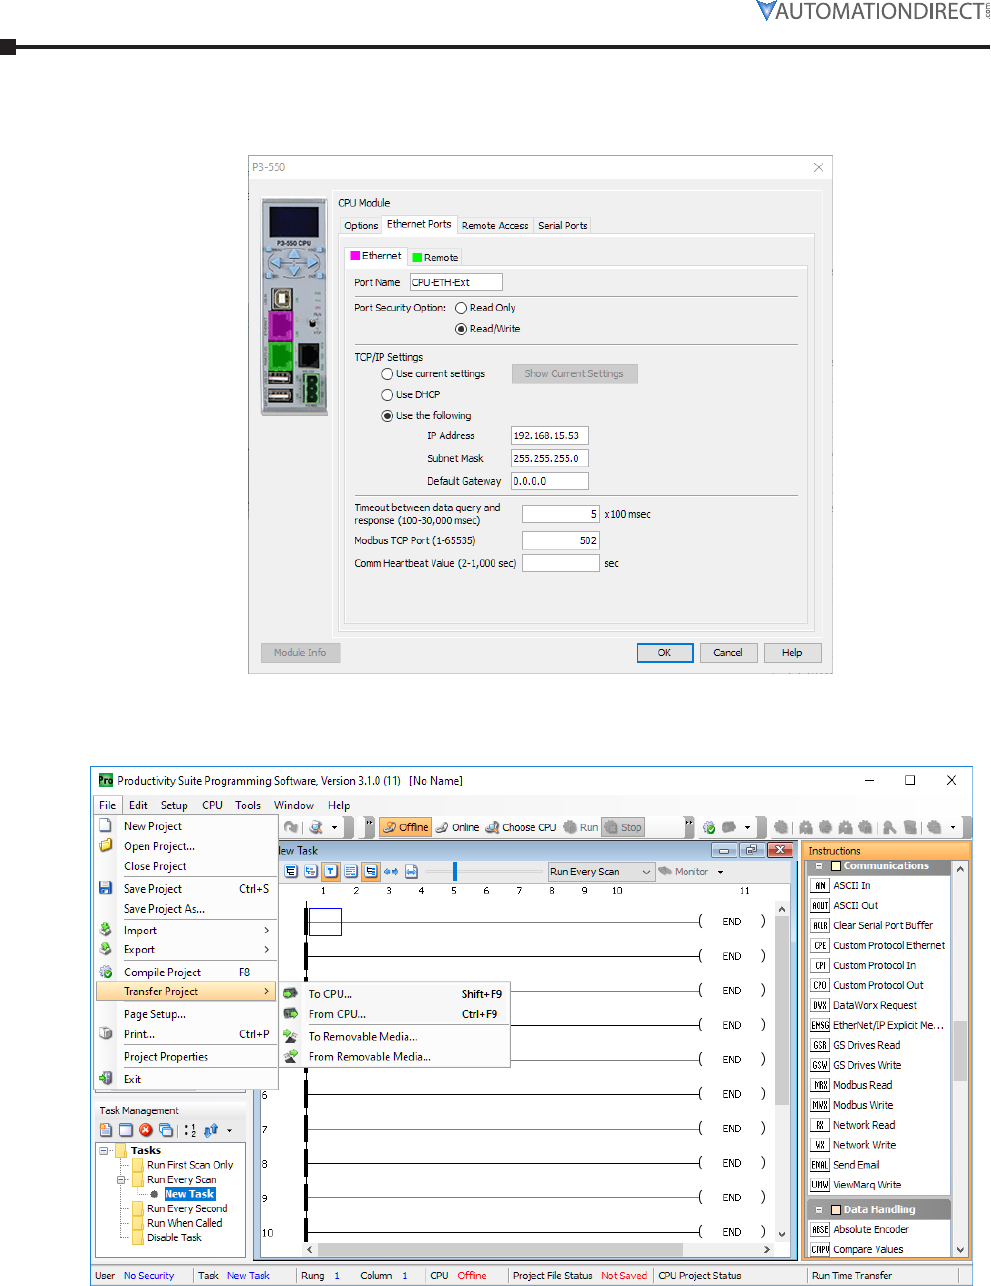Choose the Send Email instruction icon
991x1286 pixels.
(x=820, y=1165)
